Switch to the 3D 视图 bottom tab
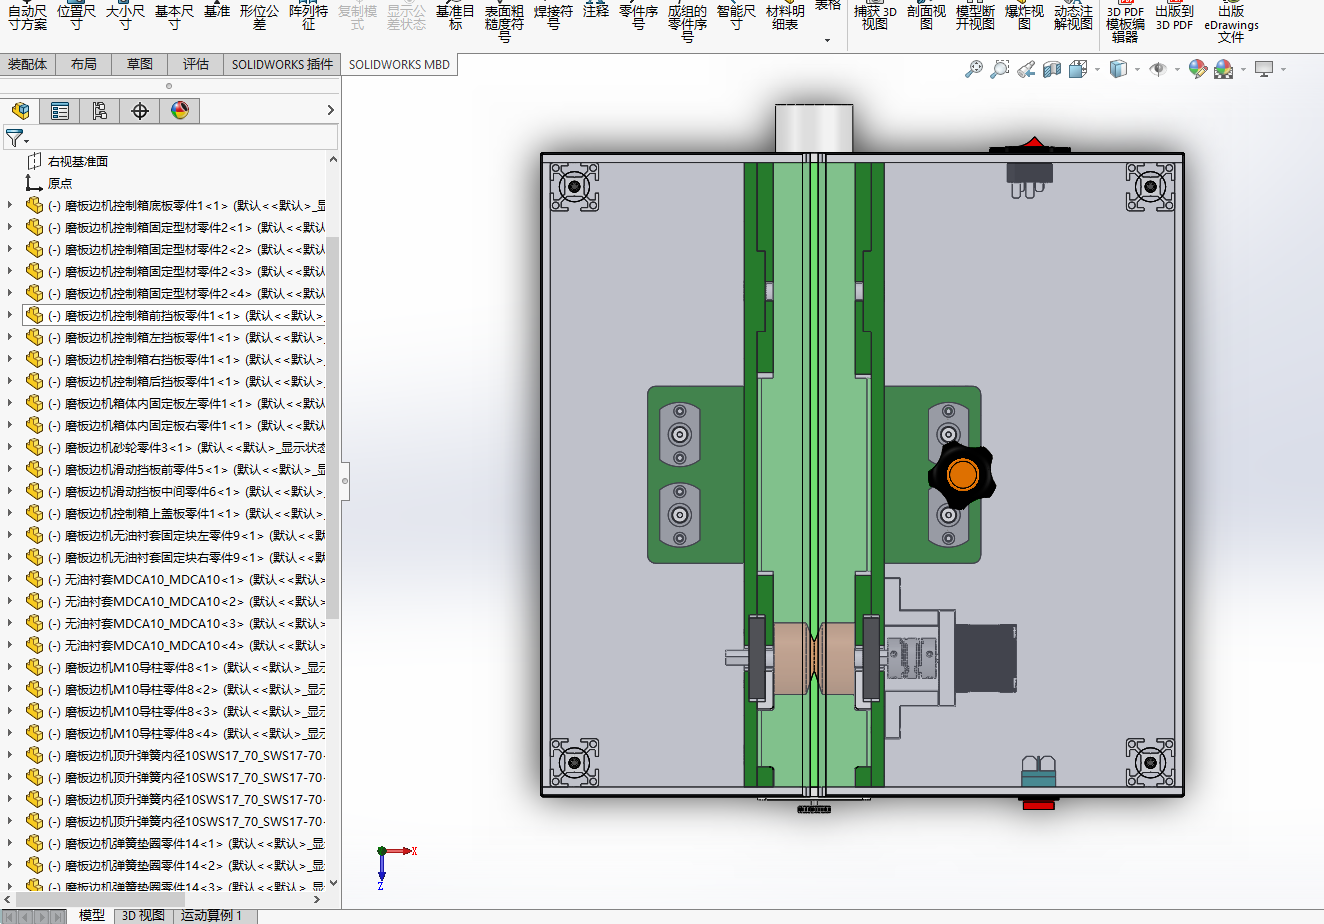This screenshot has height=924, width=1324. point(143,915)
